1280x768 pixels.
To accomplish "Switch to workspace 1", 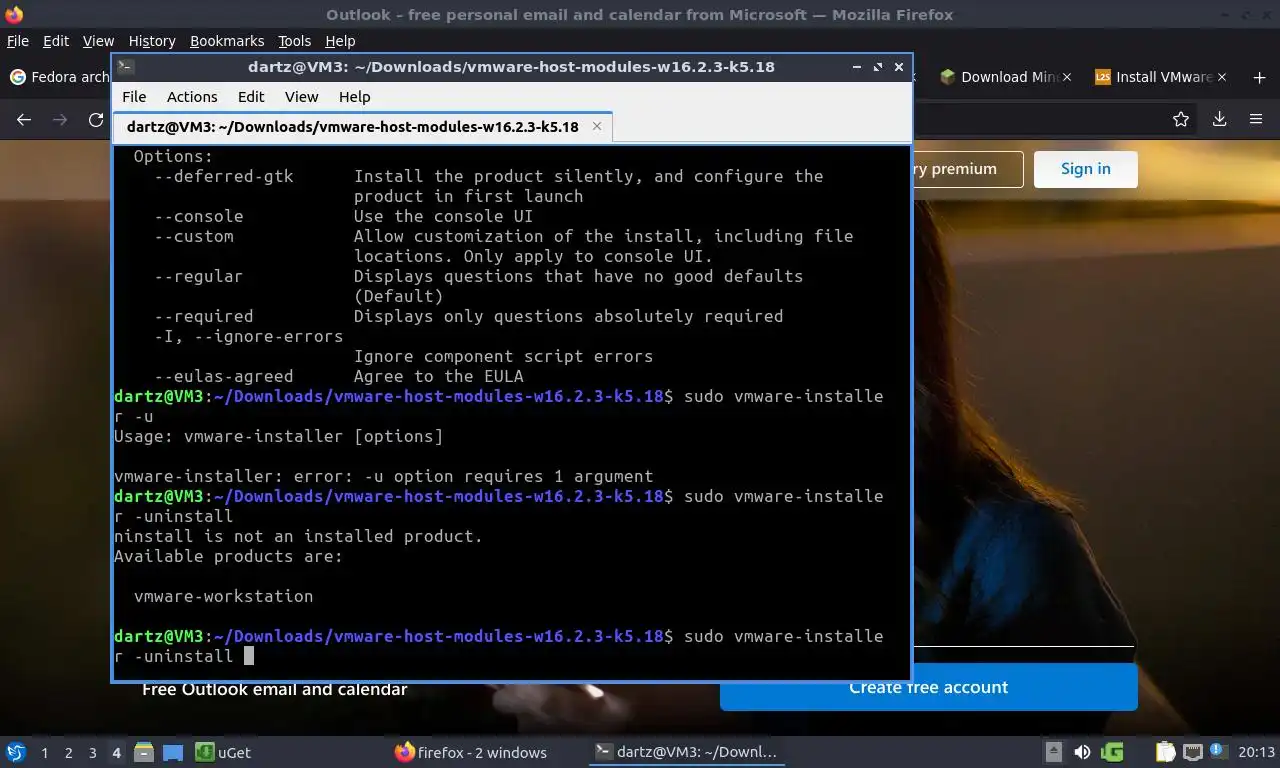I will point(44,753).
